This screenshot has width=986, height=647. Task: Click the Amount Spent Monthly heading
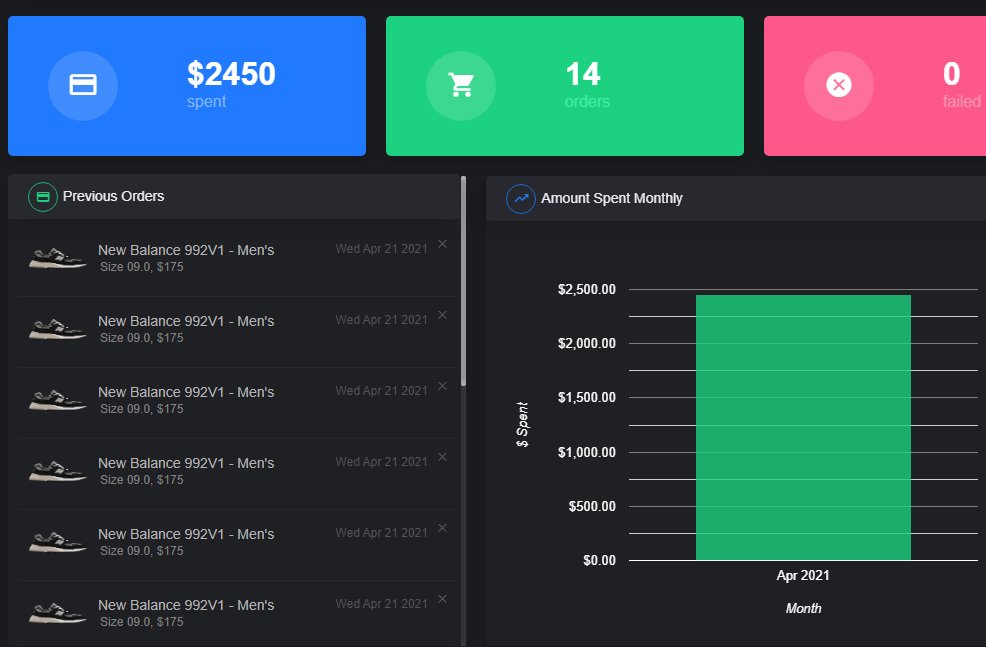tap(611, 198)
